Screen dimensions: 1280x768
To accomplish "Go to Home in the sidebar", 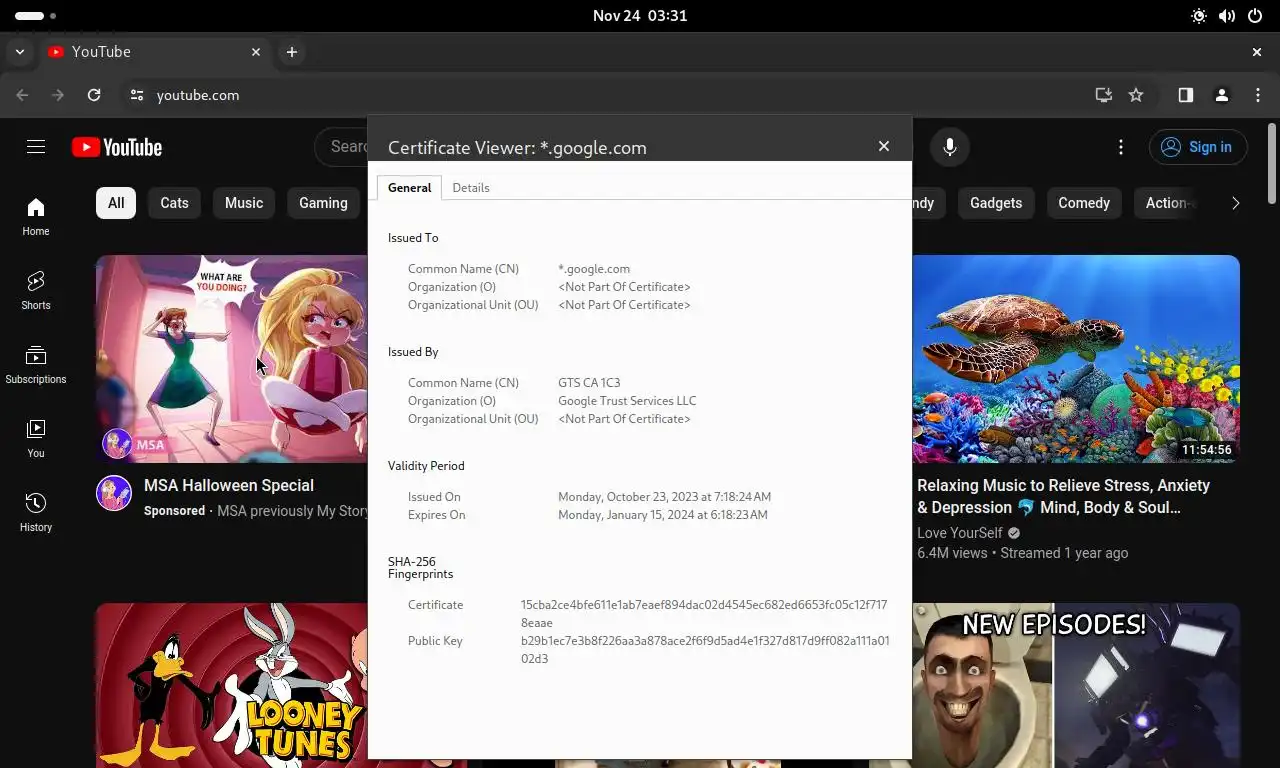I will [36, 216].
